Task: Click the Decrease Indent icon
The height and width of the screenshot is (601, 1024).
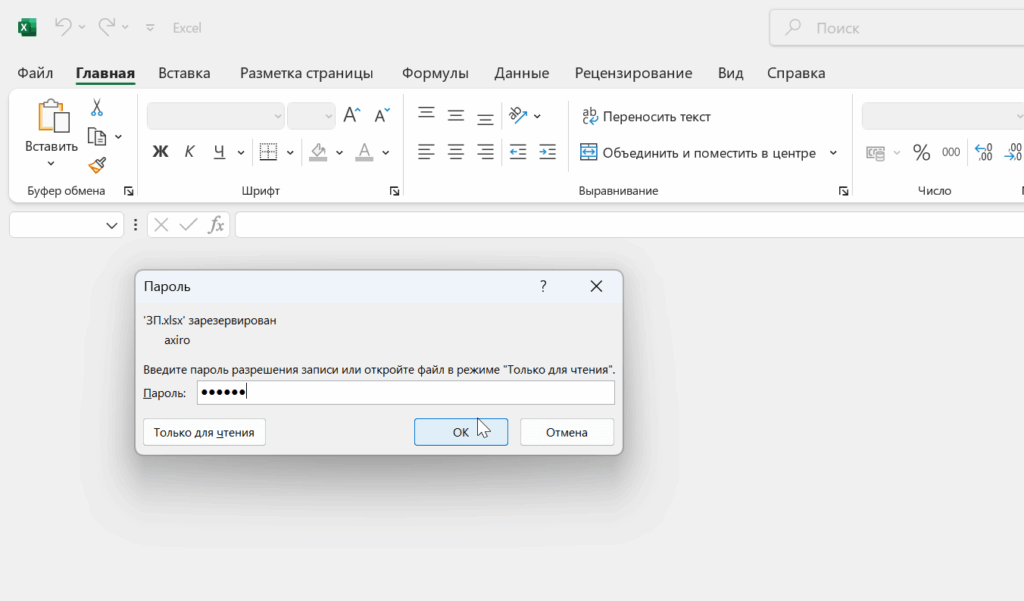Action: point(518,152)
